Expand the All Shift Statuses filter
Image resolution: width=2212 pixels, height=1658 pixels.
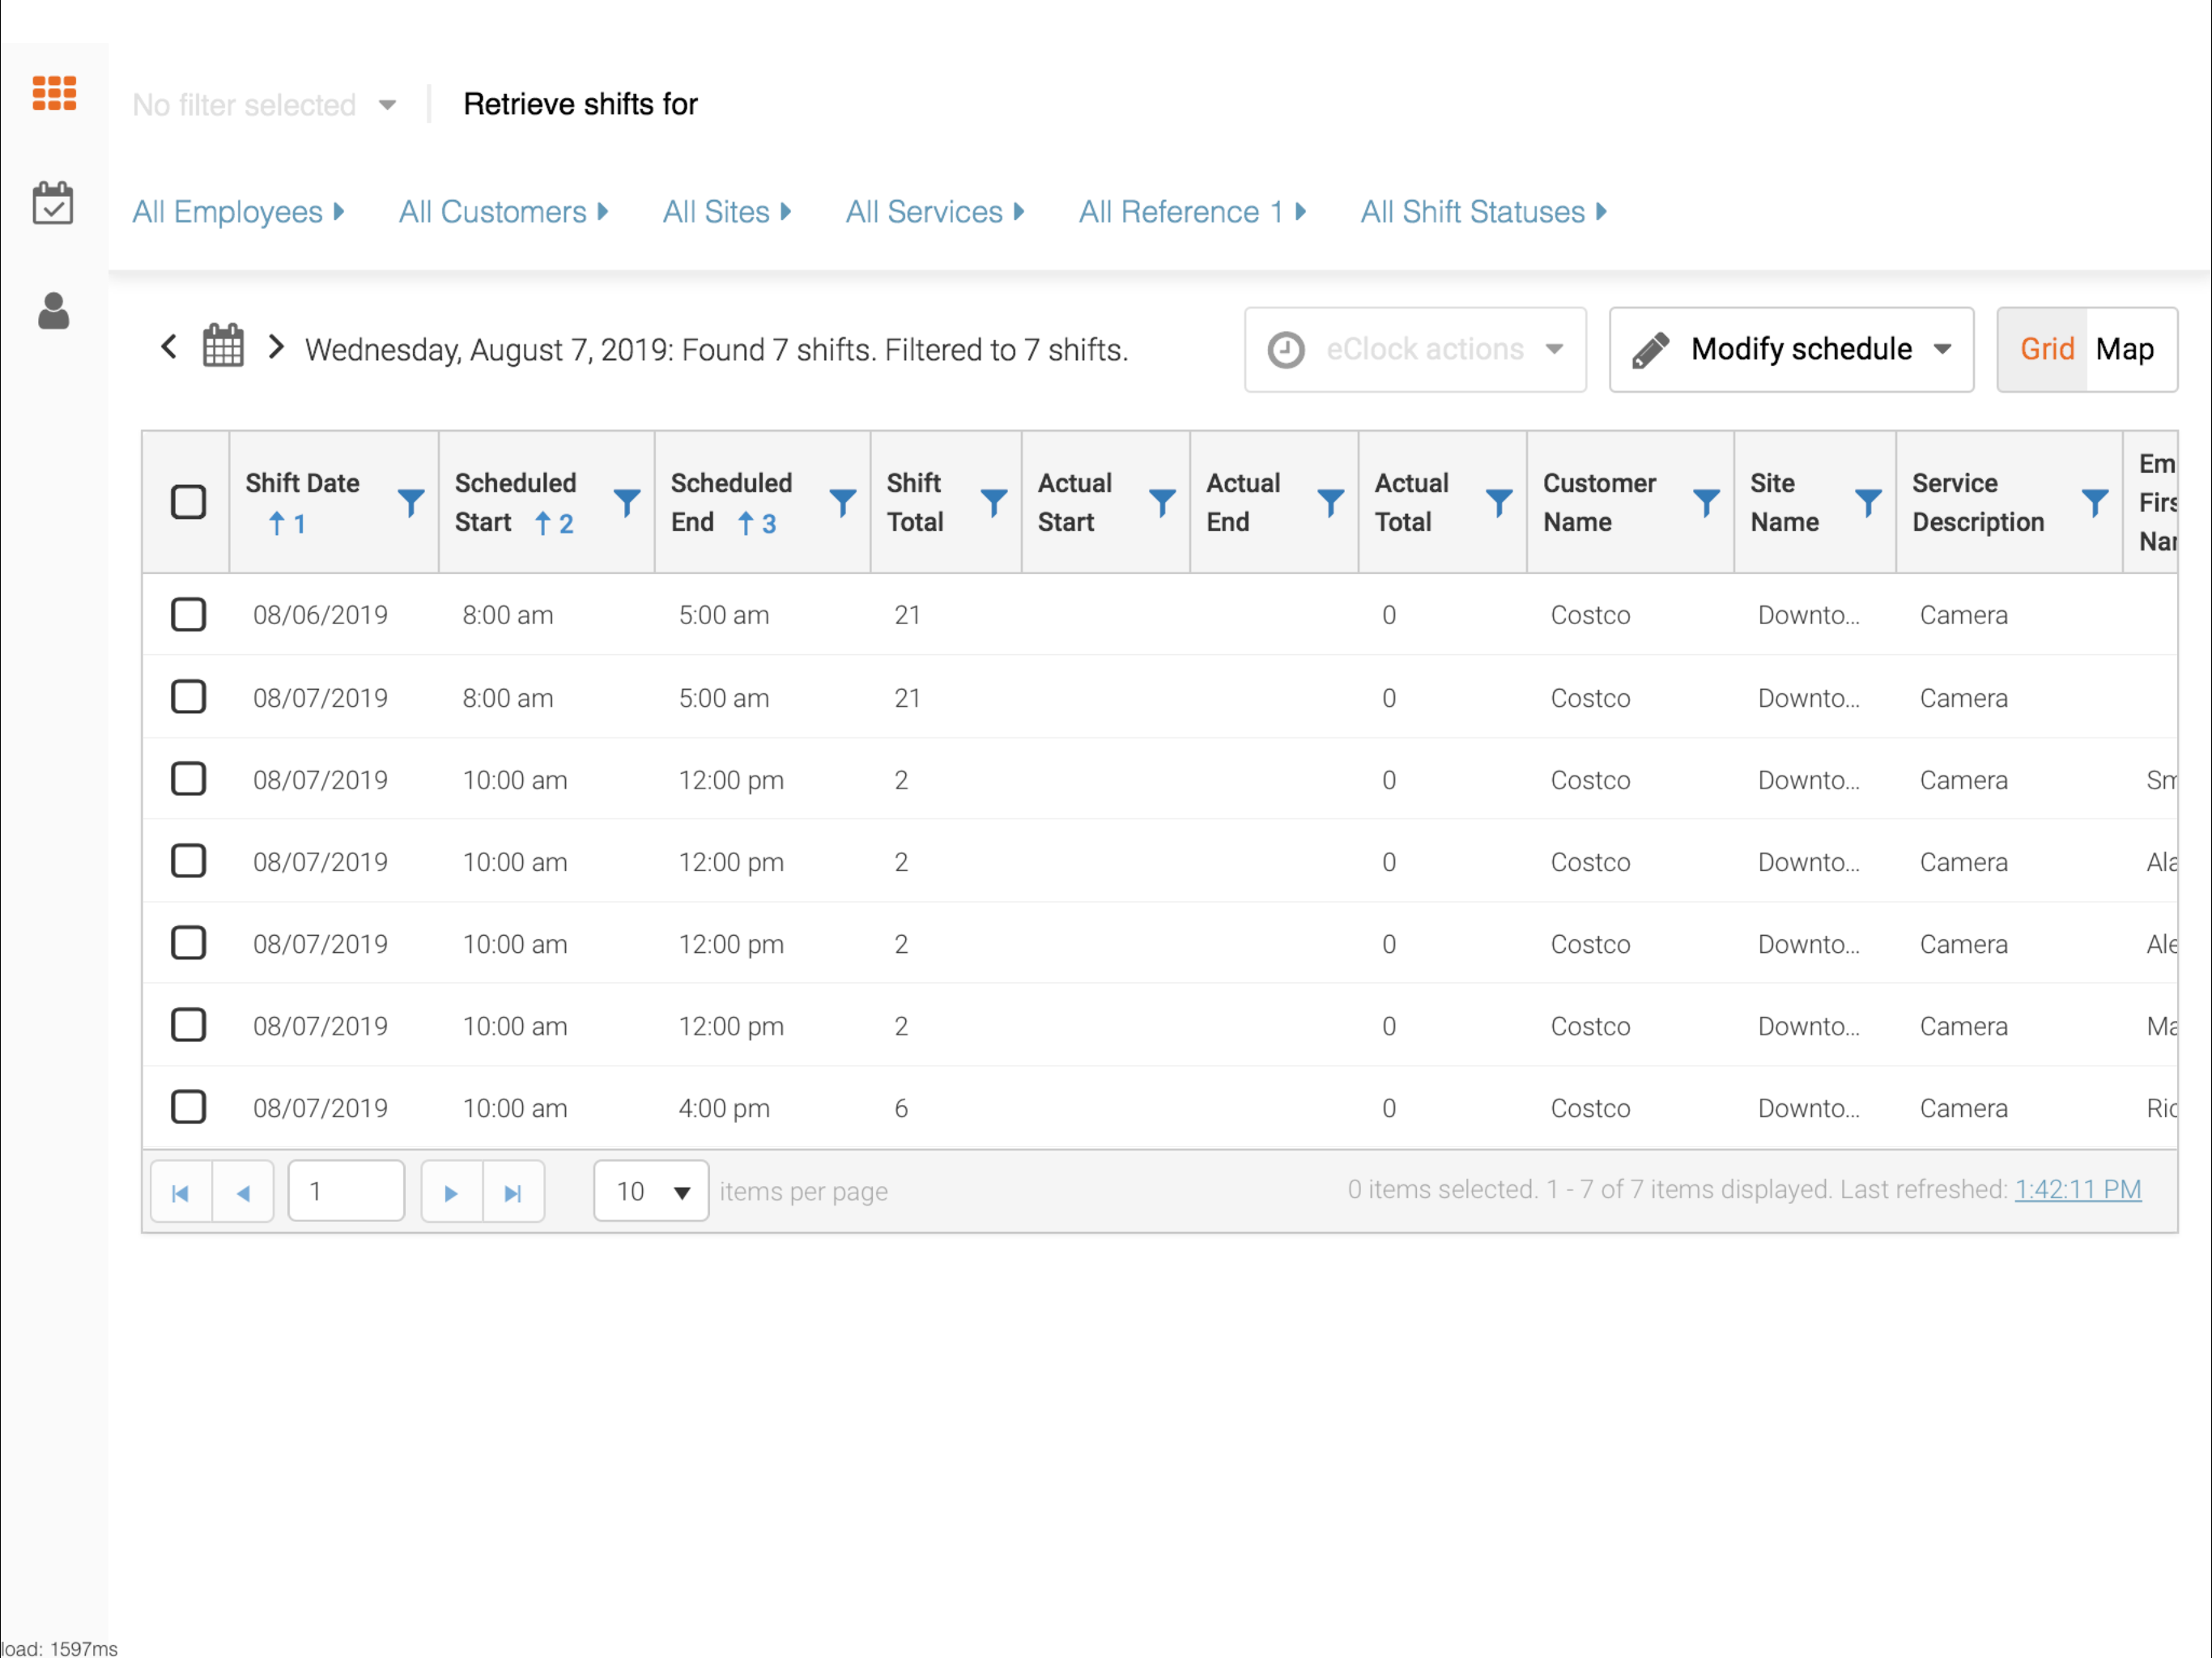pyautogui.click(x=1484, y=212)
